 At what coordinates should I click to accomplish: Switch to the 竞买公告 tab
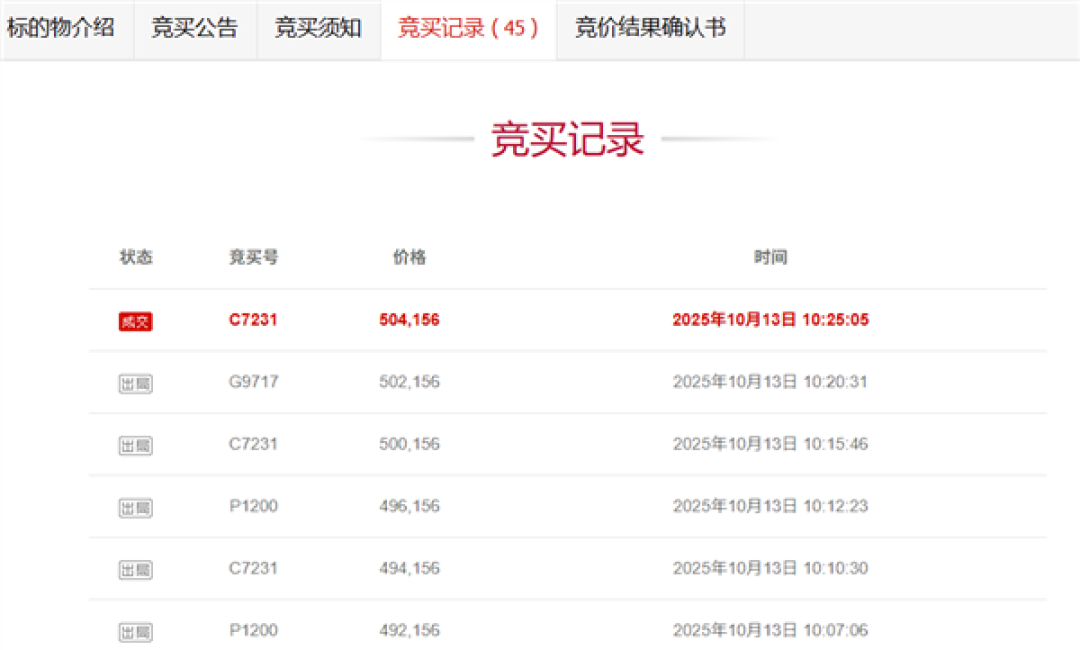click(195, 28)
